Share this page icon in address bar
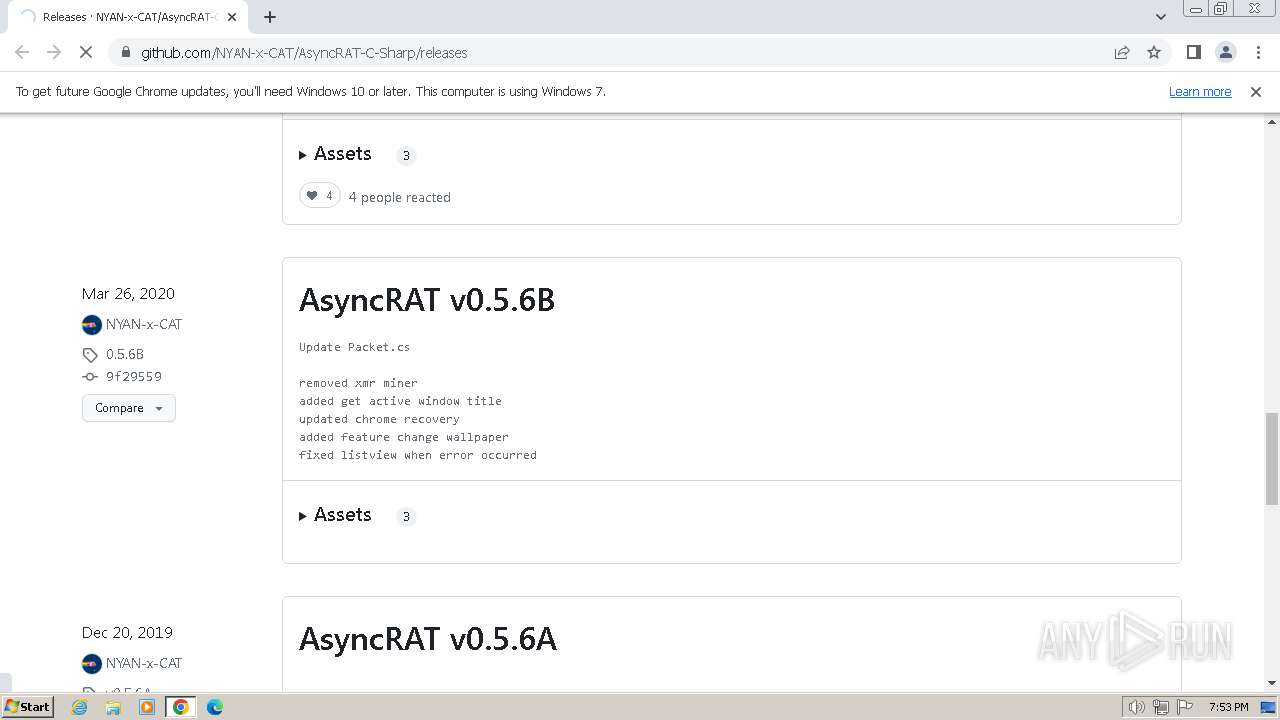This screenshot has width=1280, height=720. (1122, 53)
